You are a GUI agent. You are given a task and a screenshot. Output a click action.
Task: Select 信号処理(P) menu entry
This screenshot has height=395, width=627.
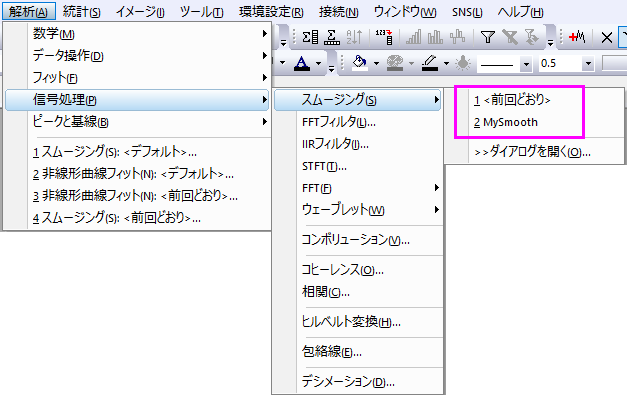tap(137, 100)
